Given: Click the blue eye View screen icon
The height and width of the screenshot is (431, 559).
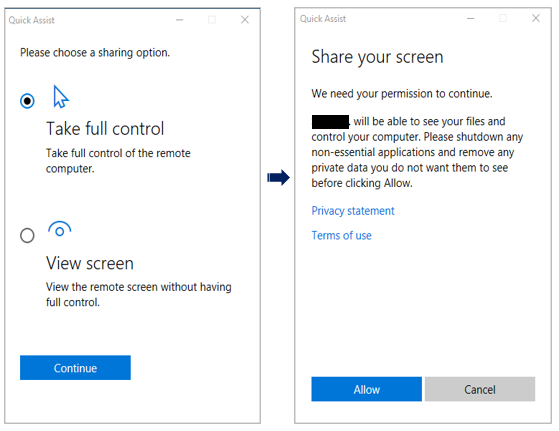Looking at the screenshot, I should click(x=60, y=229).
